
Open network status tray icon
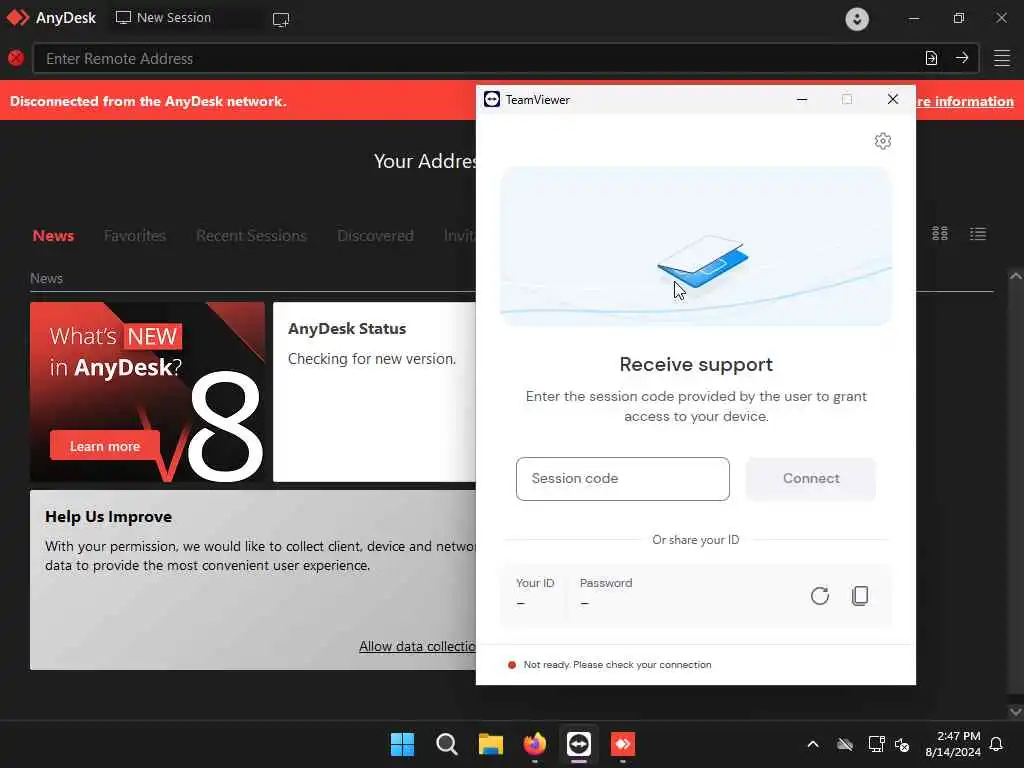point(876,744)
